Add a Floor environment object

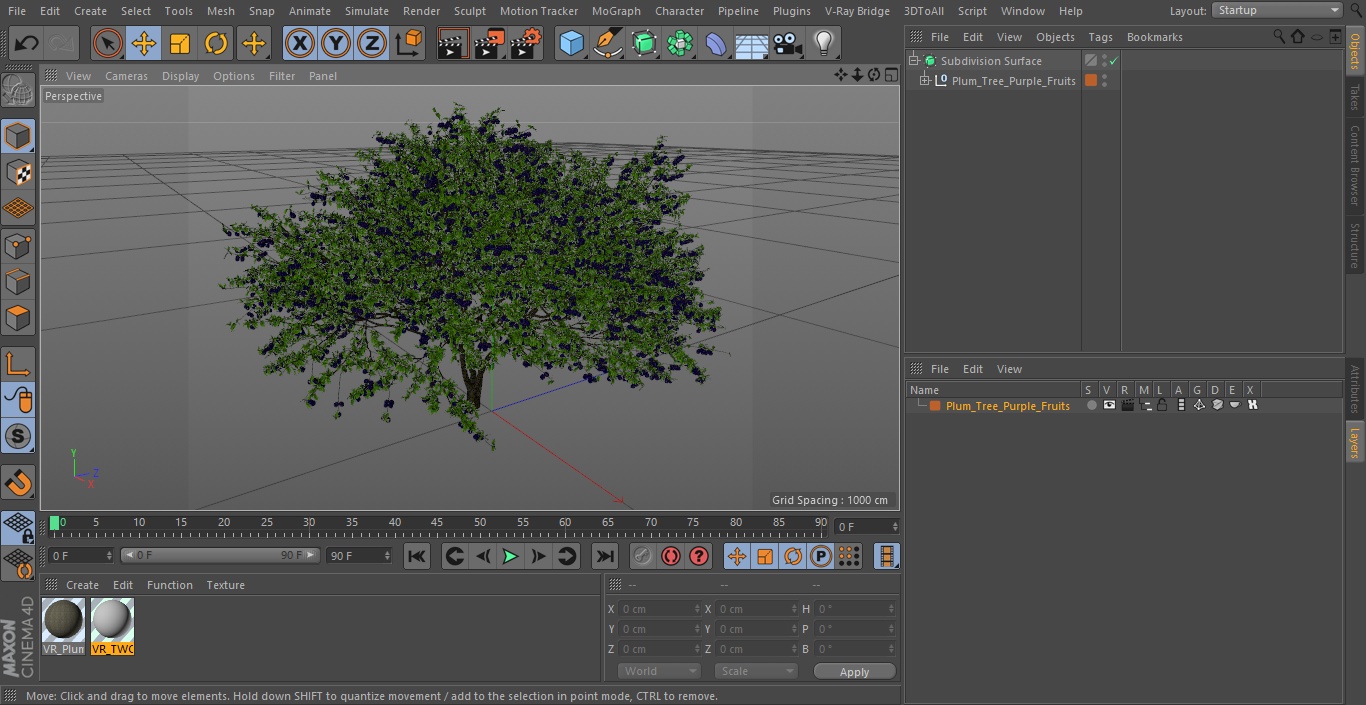752,43
